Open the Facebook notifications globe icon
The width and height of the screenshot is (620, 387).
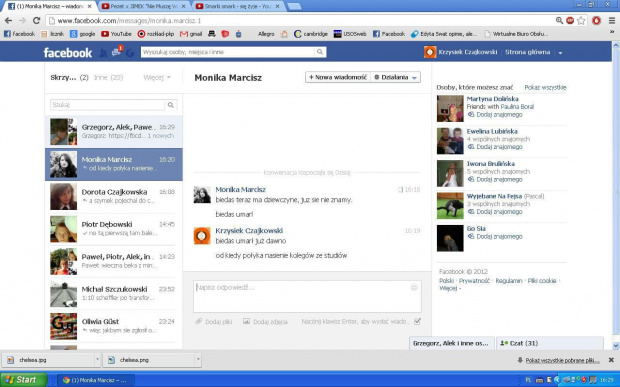coord(130,53)
